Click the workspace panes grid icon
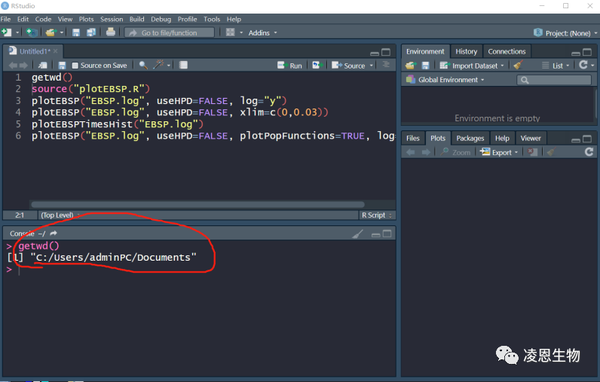600x382 pixels. [230, 33]
